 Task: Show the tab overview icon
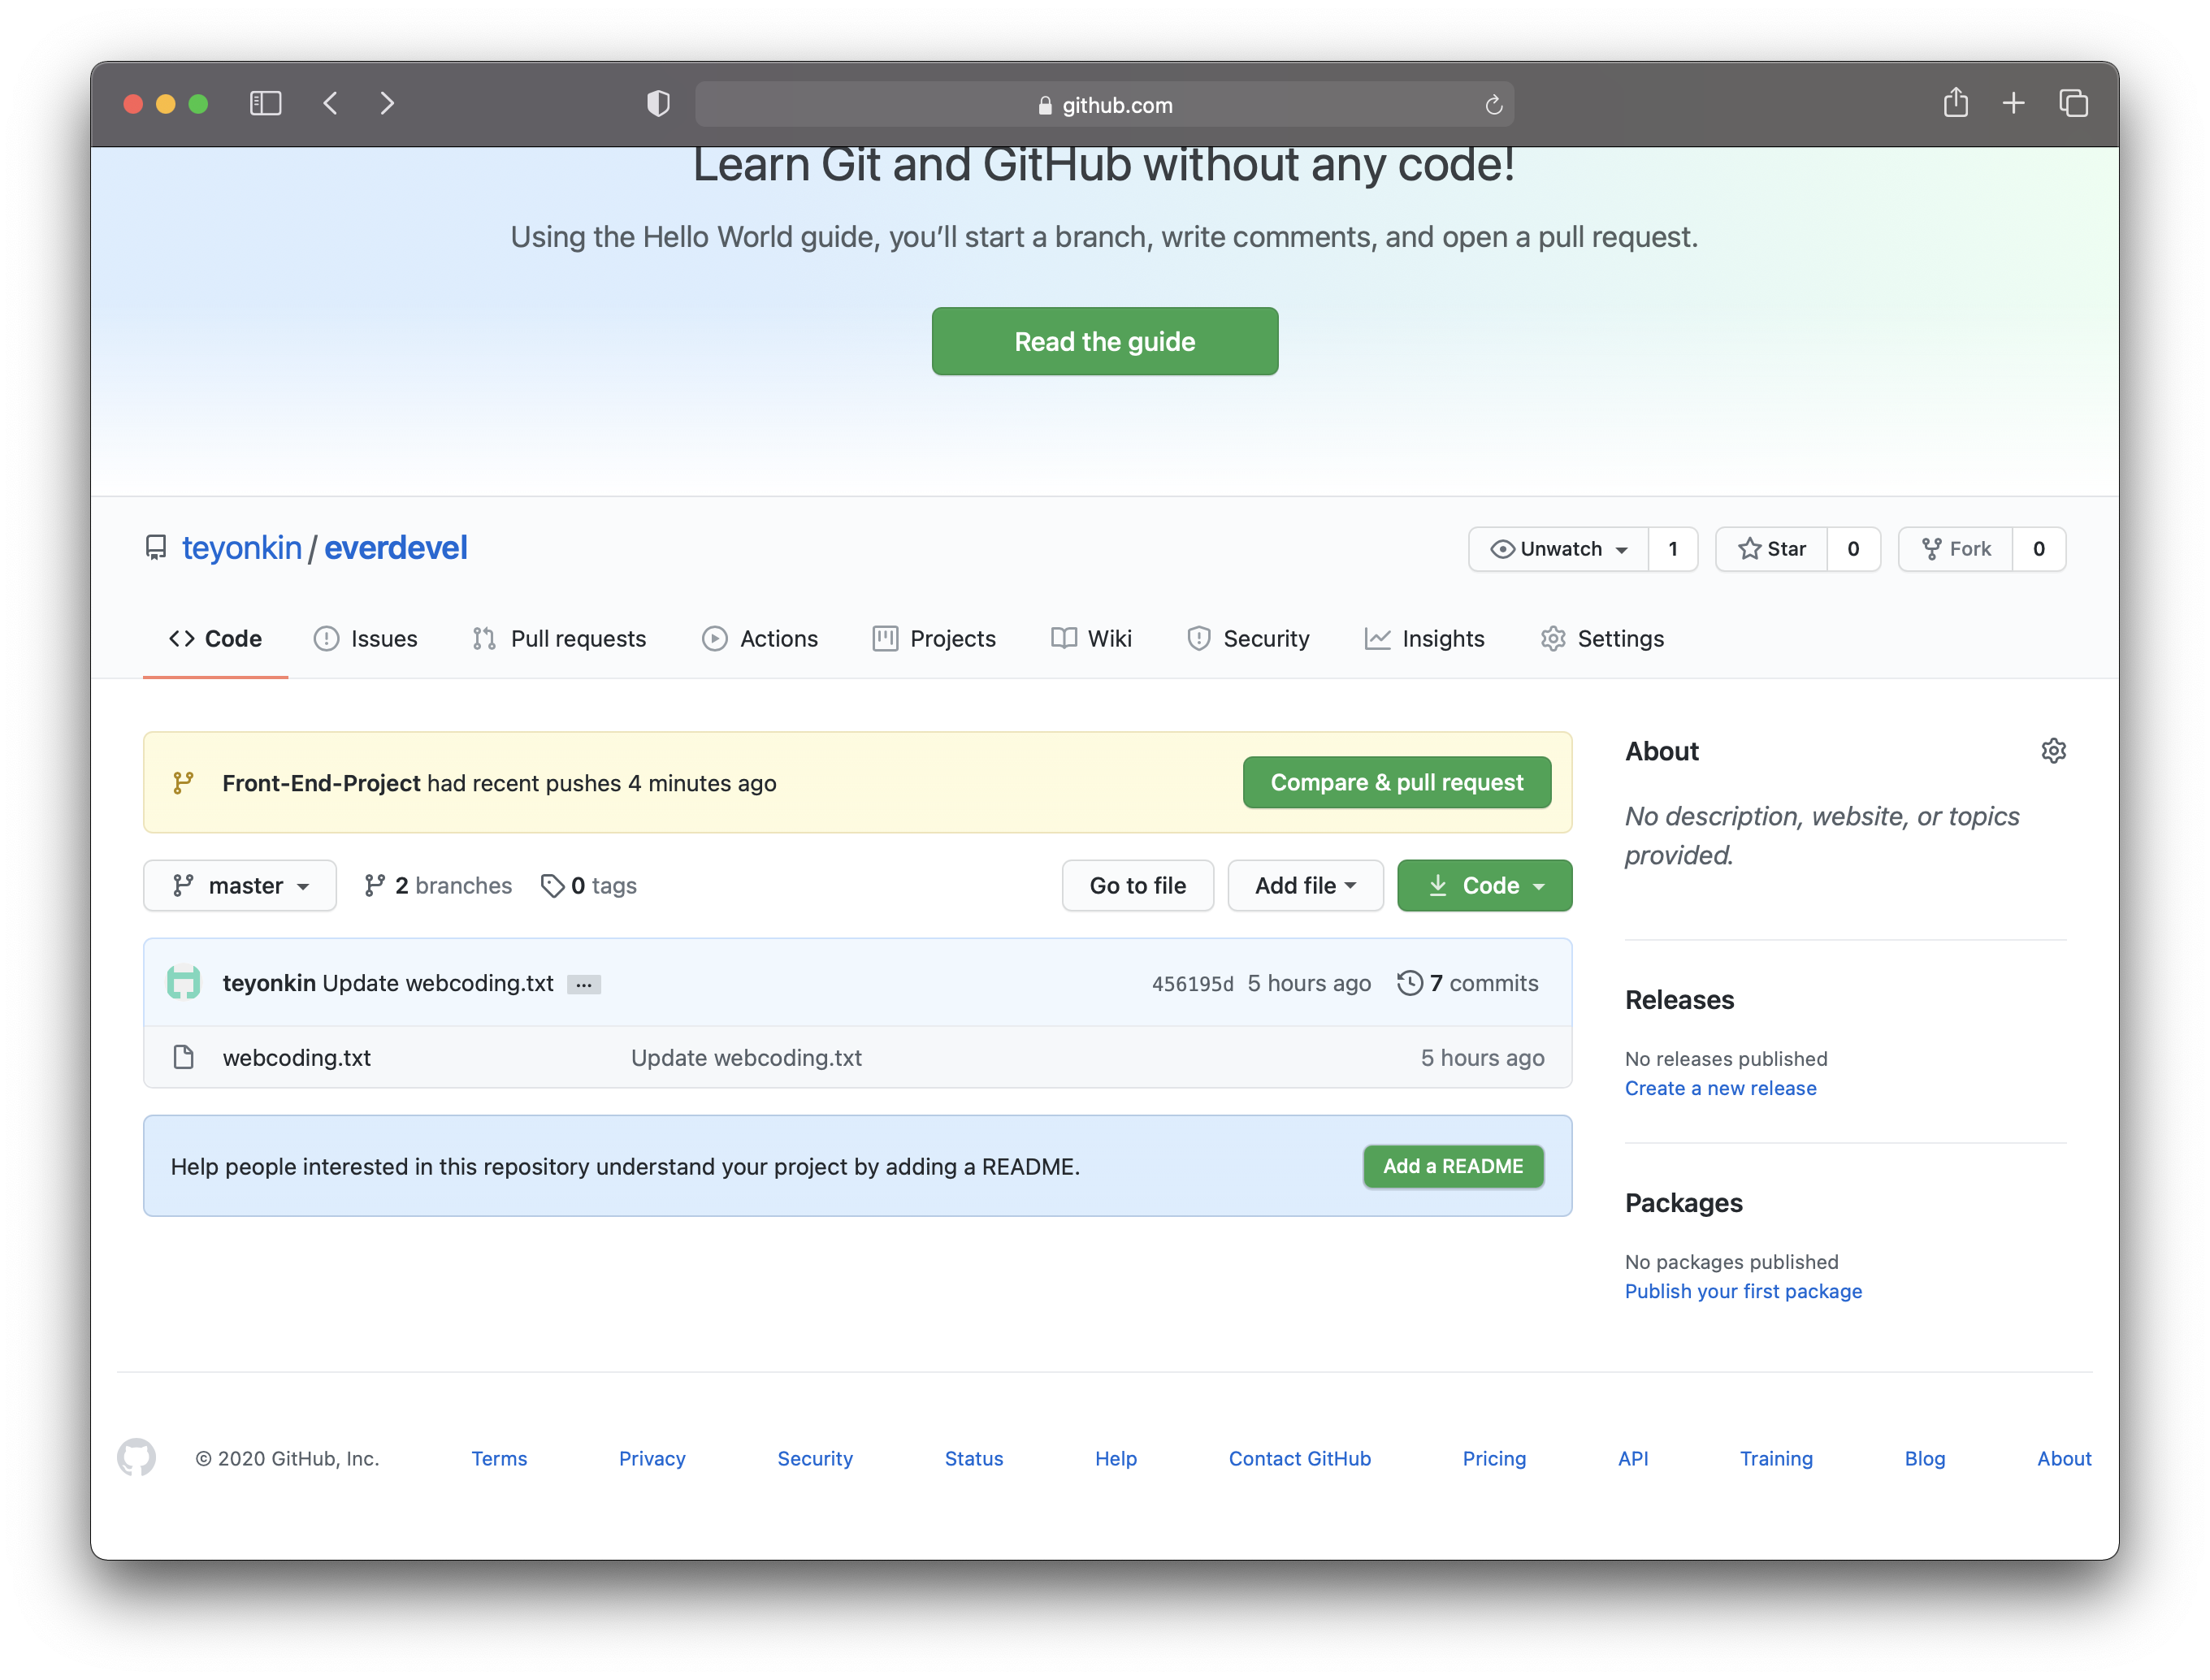[2073, 103]
